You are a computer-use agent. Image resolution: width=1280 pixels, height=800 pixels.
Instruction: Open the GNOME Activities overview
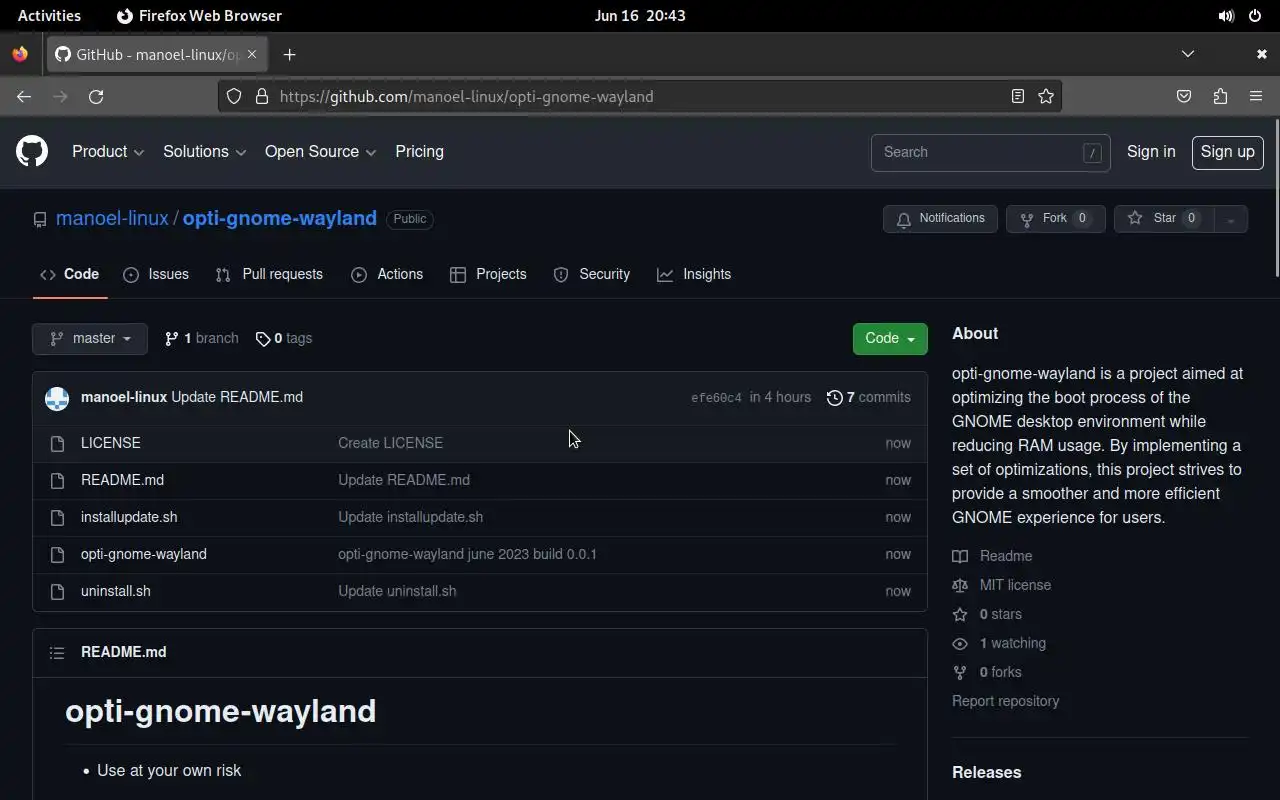tap(49, 16)
